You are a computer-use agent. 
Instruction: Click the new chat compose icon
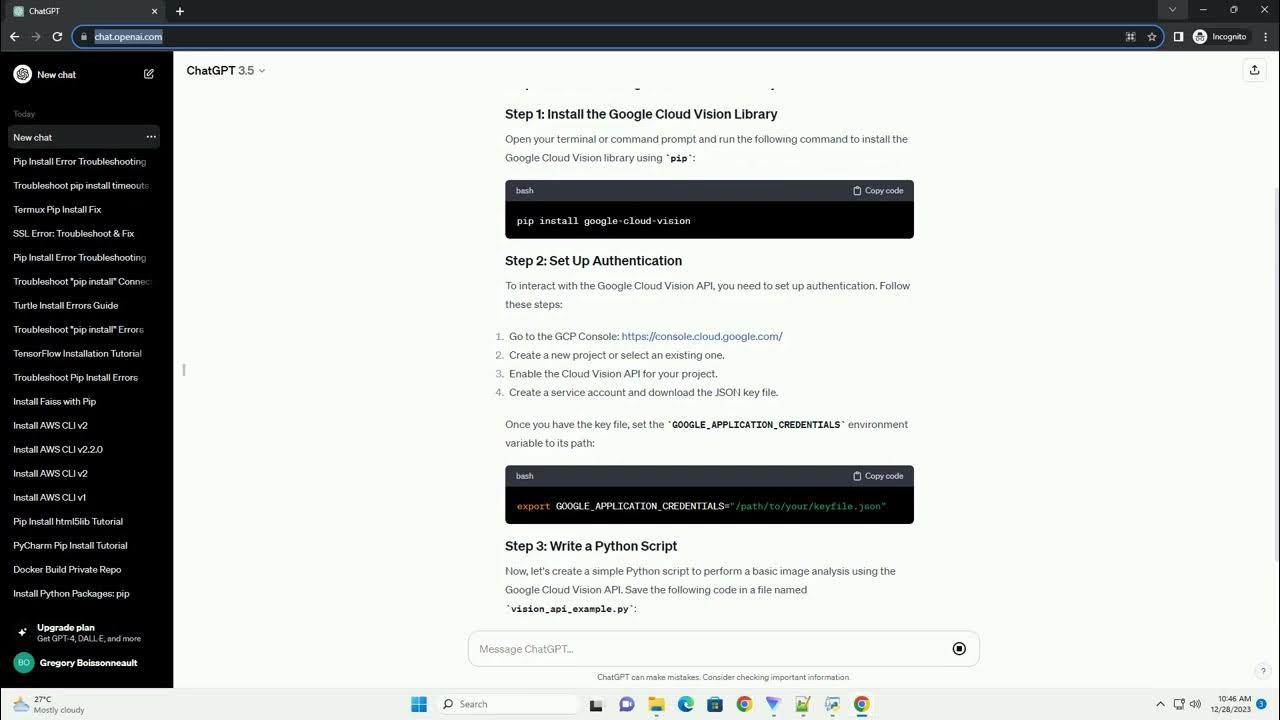click(x=149, y=74)
